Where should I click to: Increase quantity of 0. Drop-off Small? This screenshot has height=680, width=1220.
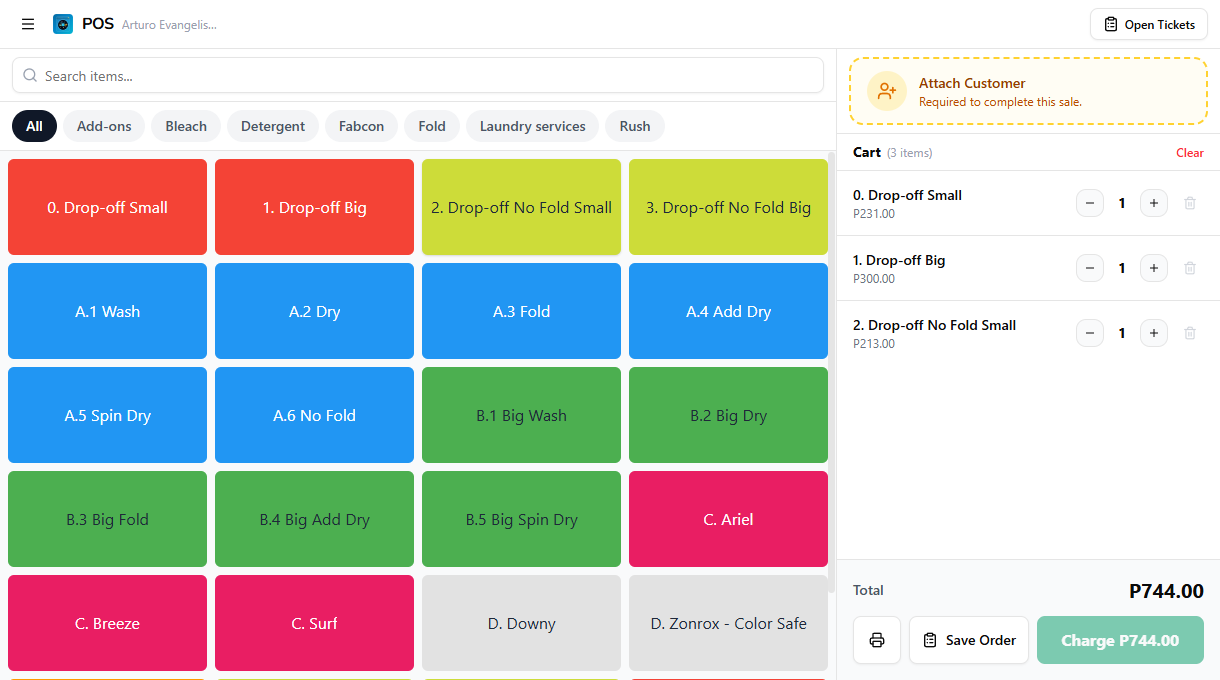1154,203
